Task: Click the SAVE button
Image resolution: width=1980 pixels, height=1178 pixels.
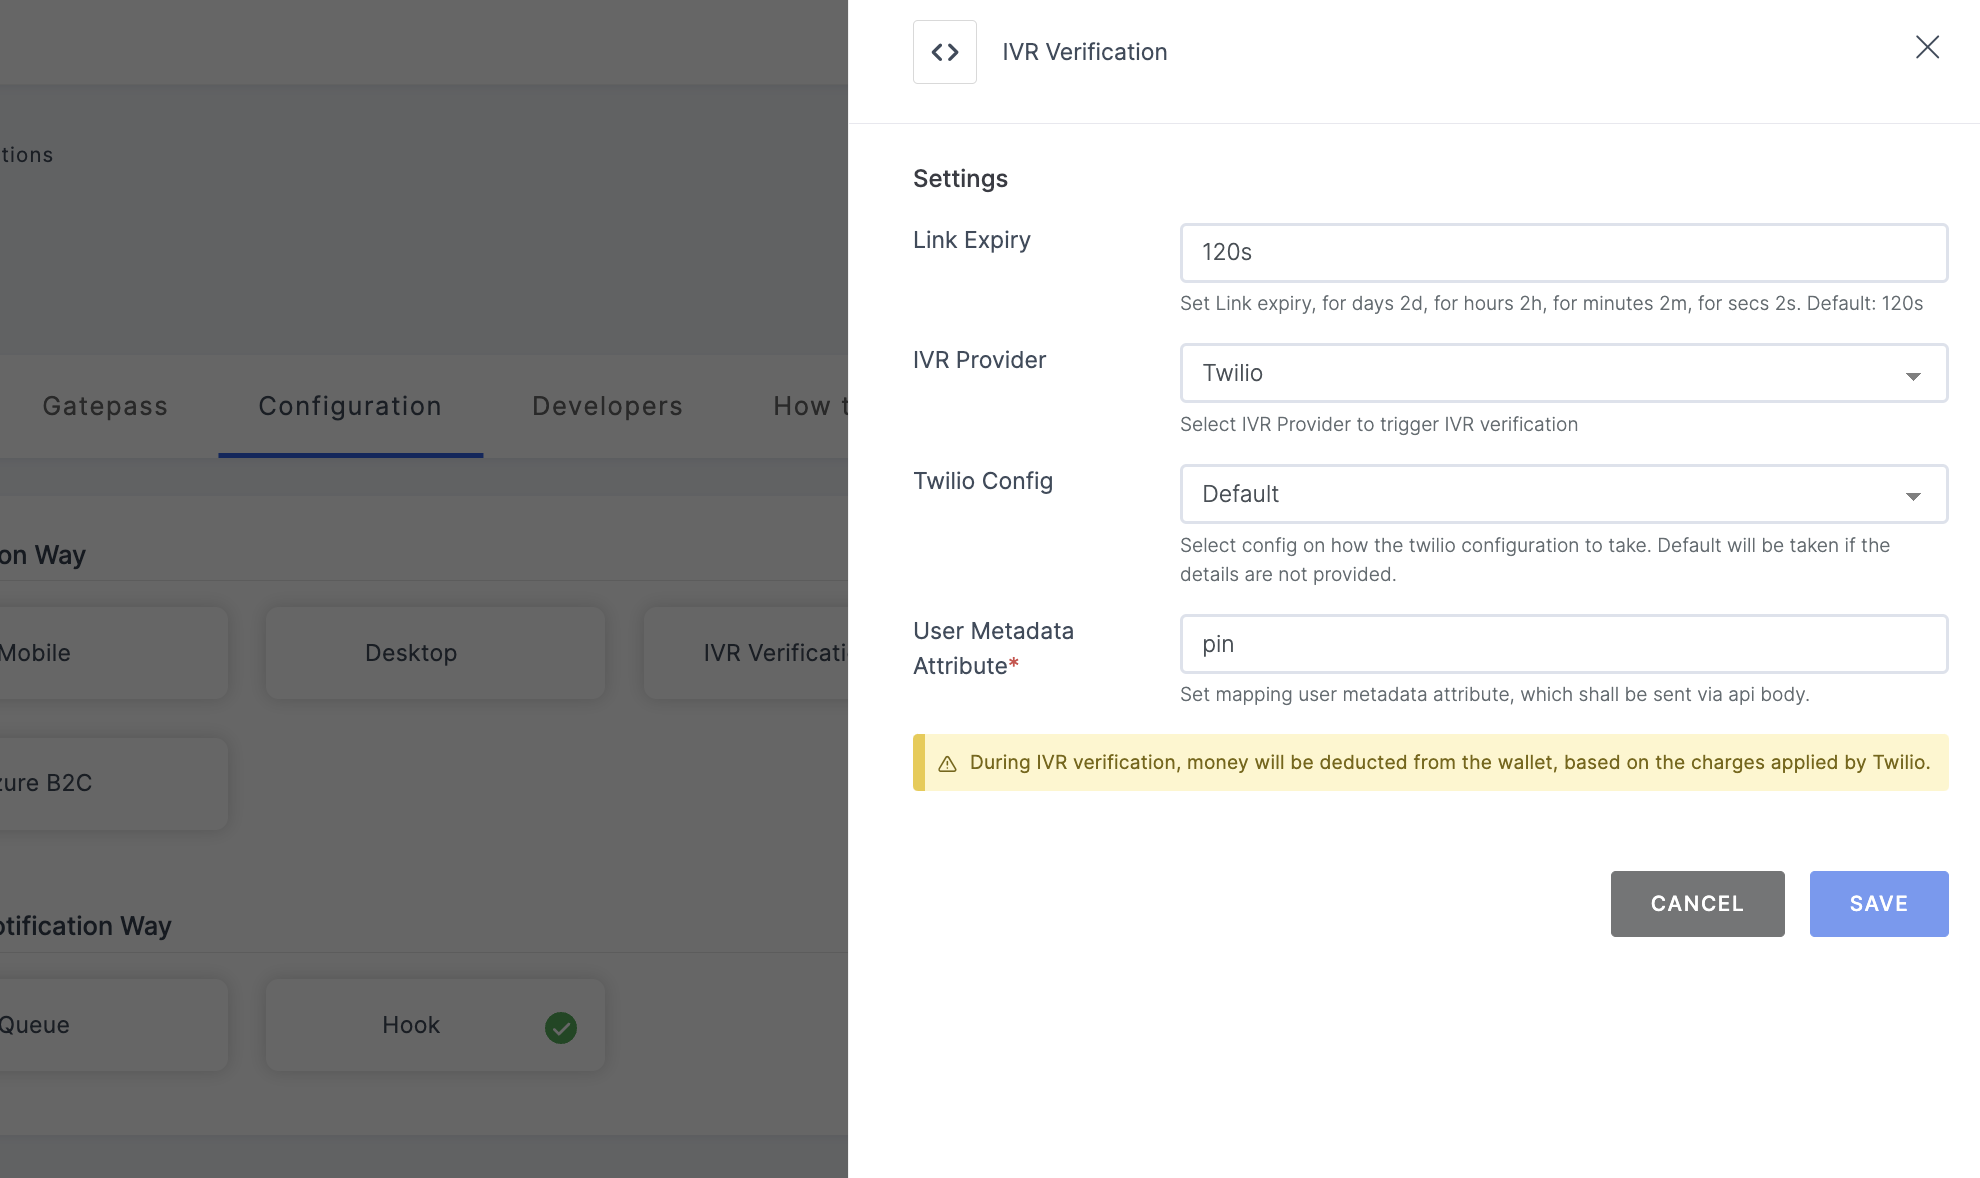Action: [x=1879, y=903]
